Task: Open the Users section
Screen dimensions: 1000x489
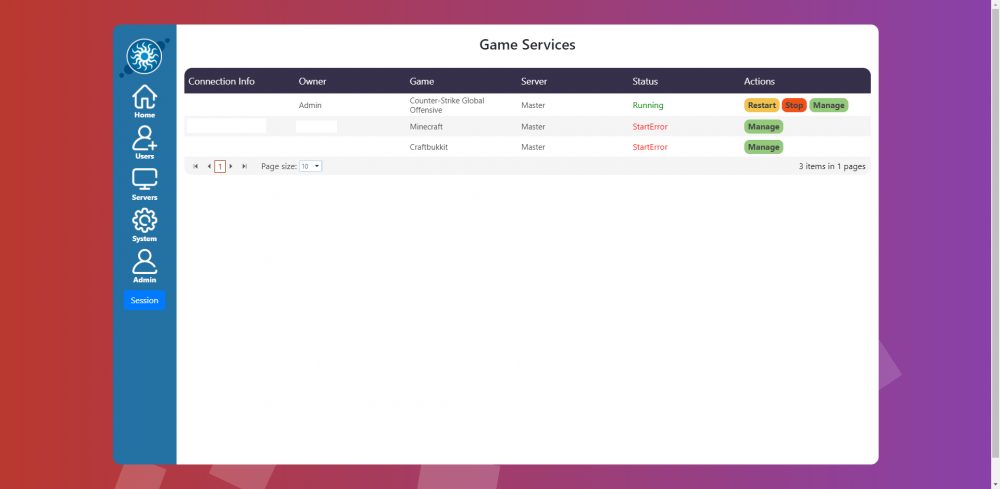Action: point(145,142)
